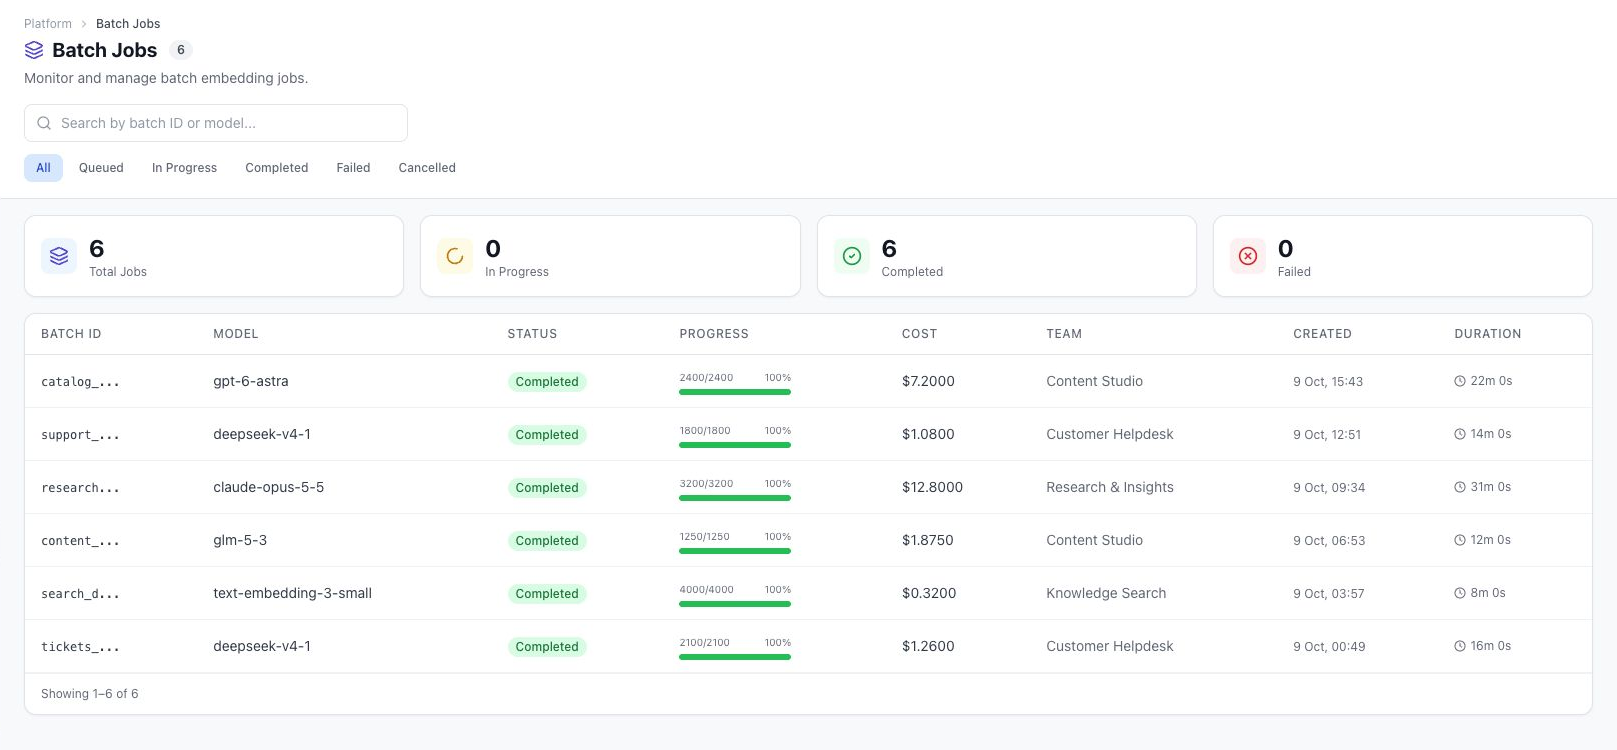
Task: Click the claude-opus-5-5 progress bar
Action: tap(735, 498)
